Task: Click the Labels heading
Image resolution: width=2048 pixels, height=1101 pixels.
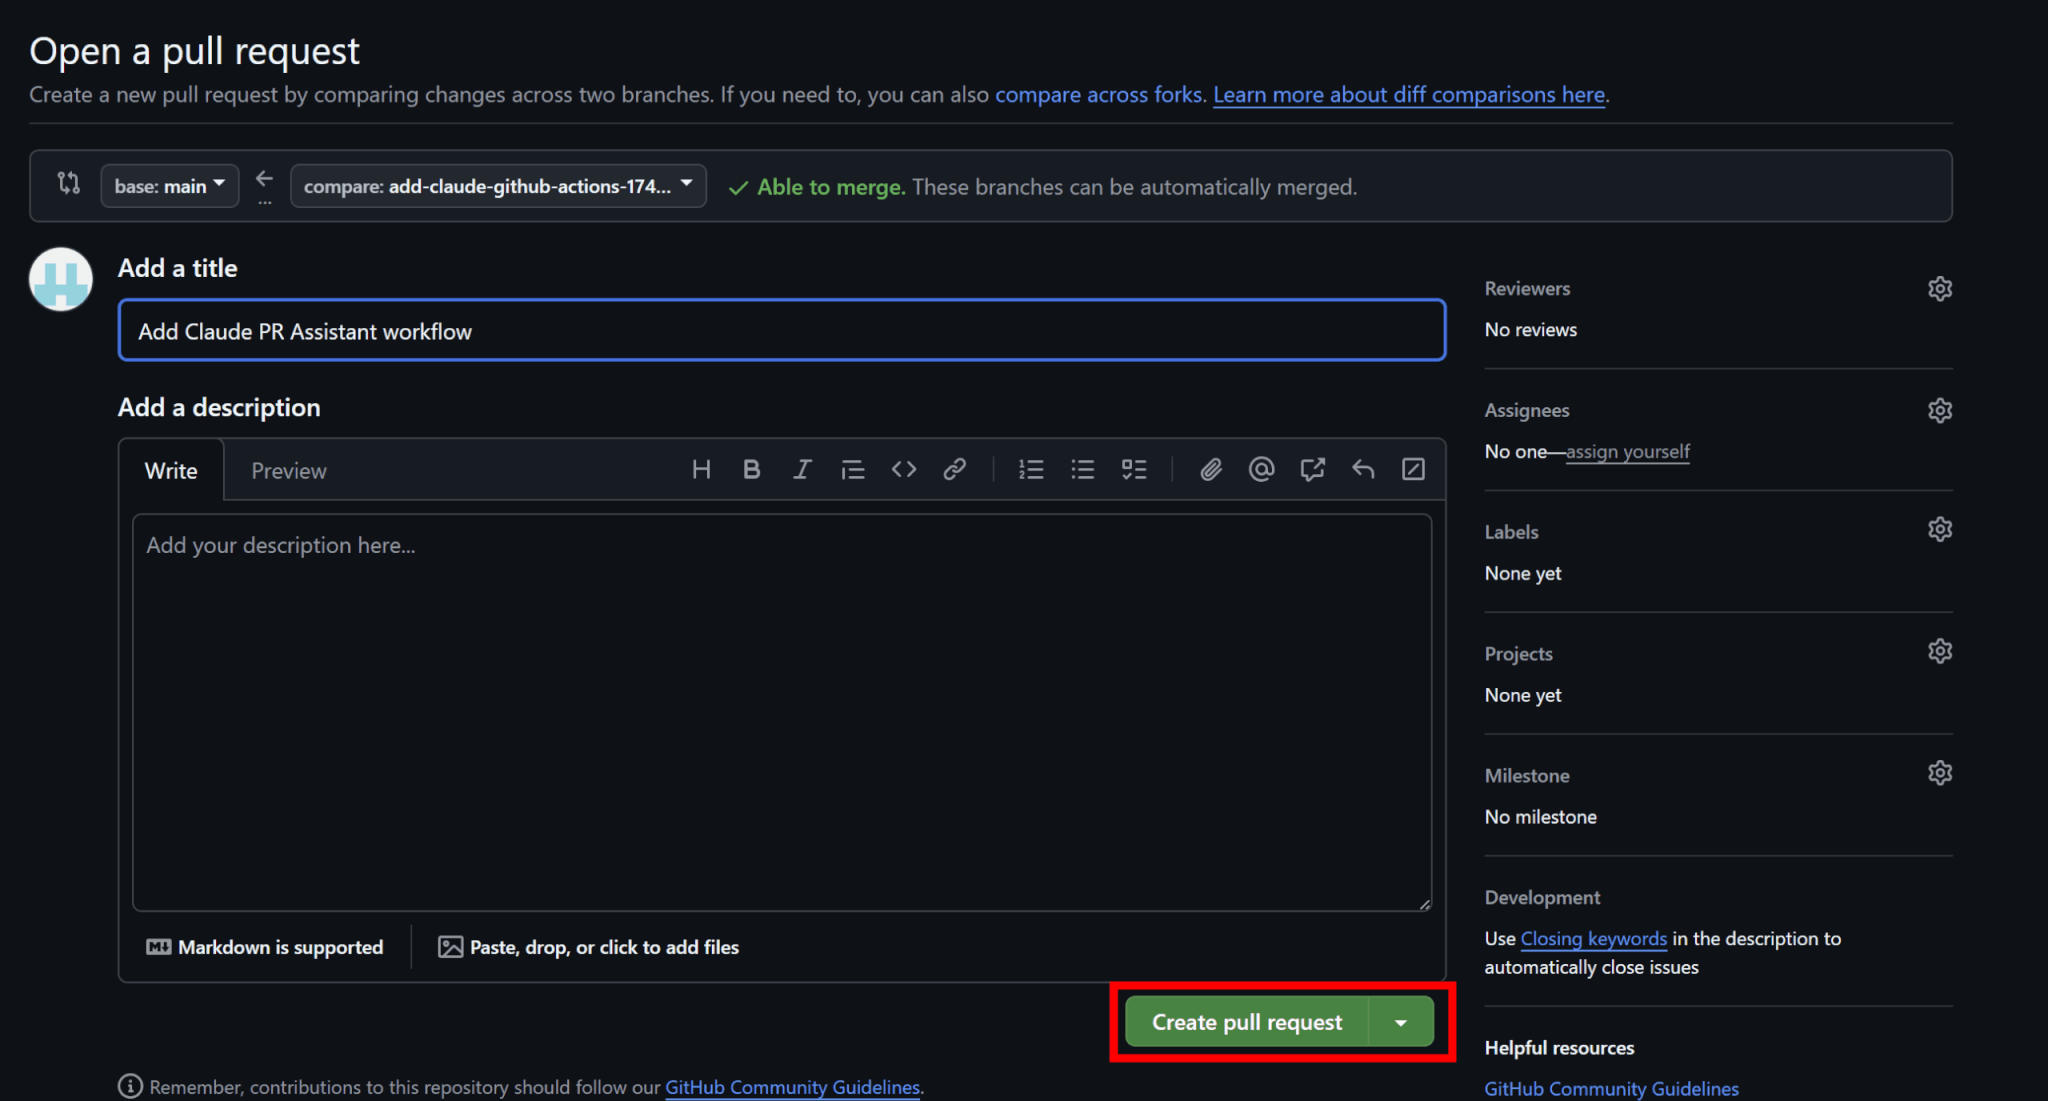Action: (x=1511, y=532)
